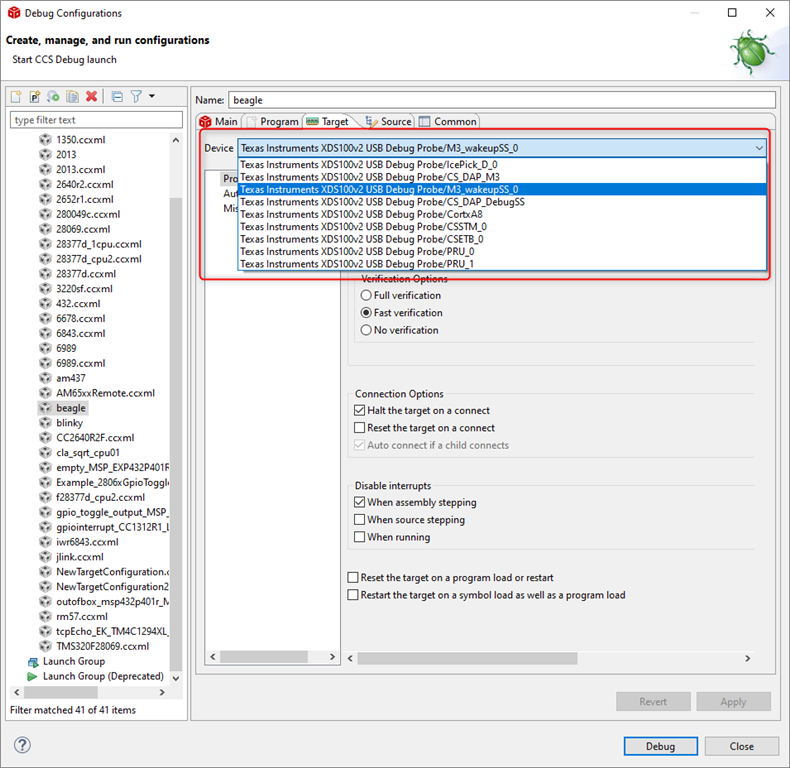790x768 pixels.
Task: Click the Debug button
Action: click(661, 746)
